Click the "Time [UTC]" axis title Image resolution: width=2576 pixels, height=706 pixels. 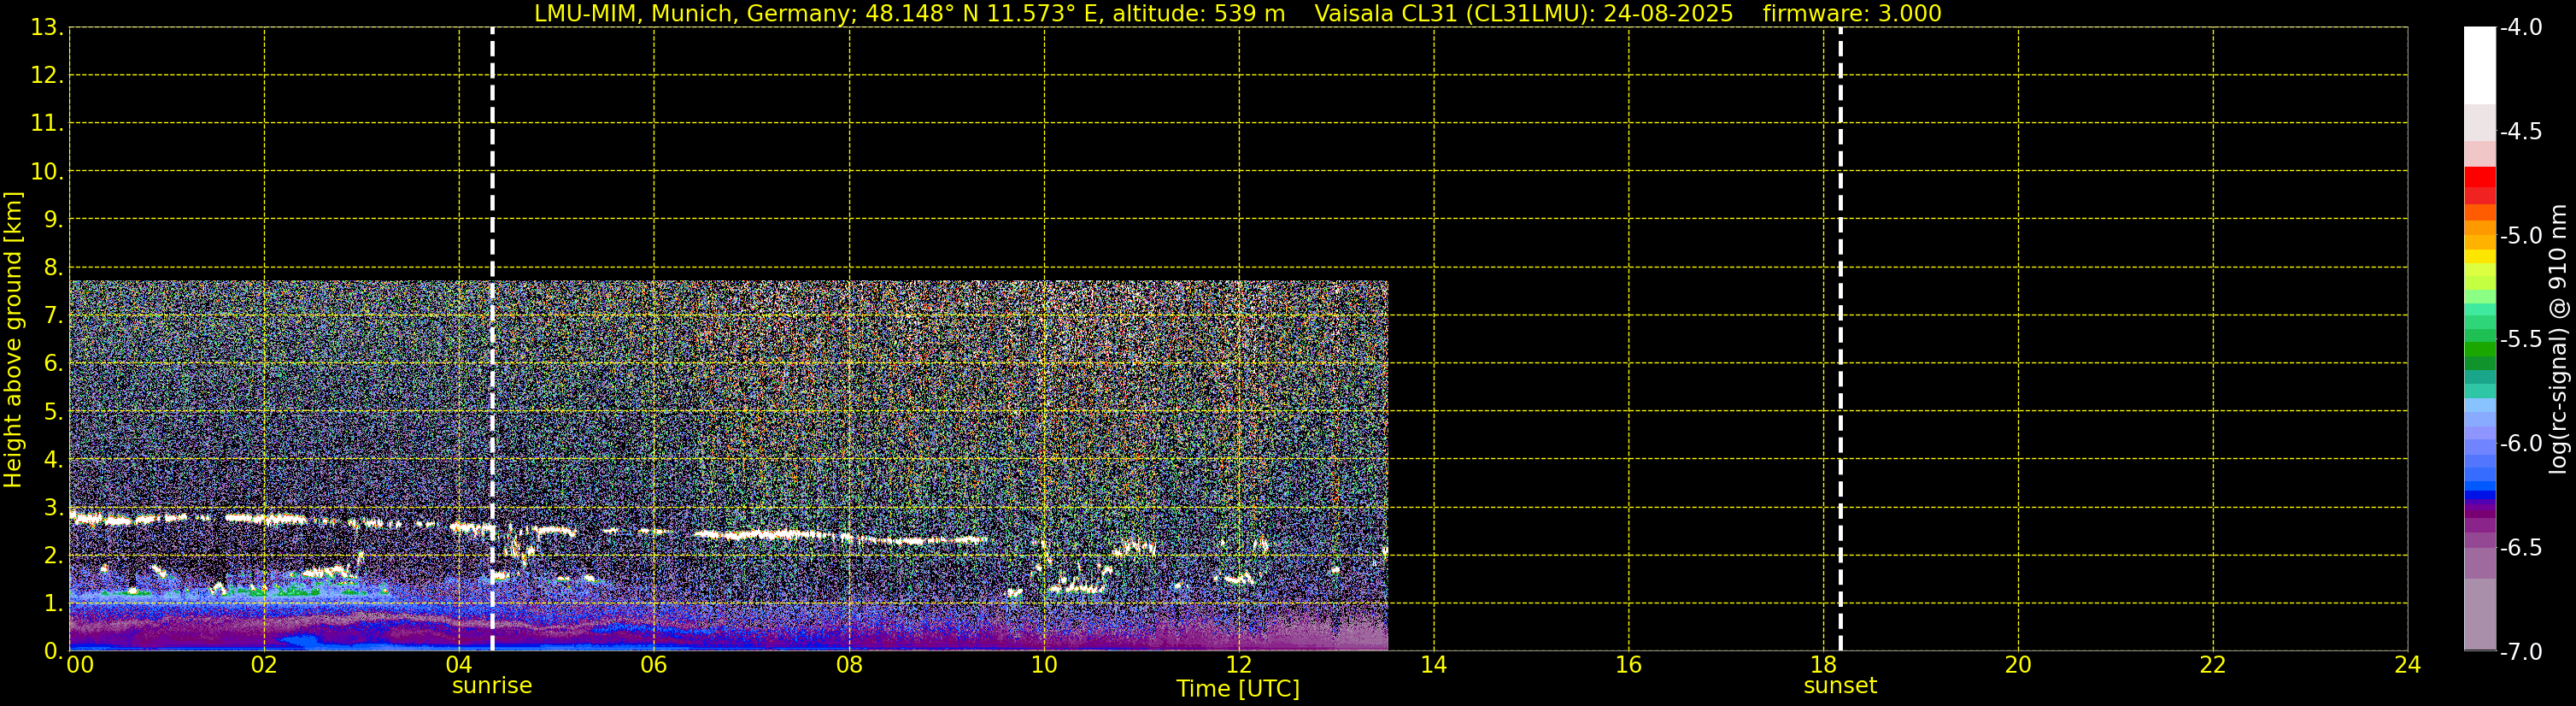[x=1238, y=689]
